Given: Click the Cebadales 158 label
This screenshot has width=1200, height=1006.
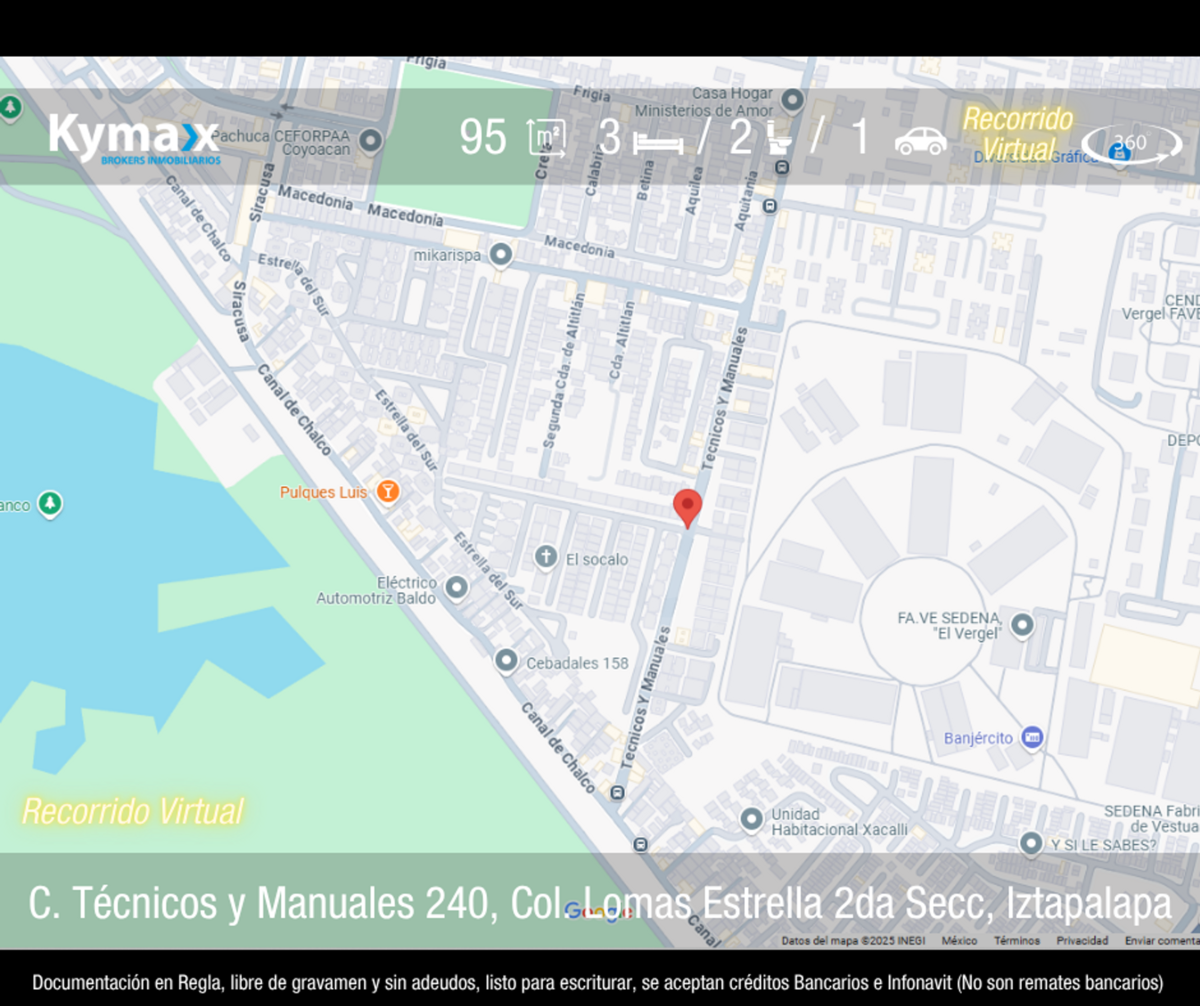Looking at the screenshot, I should pos(577,663).
